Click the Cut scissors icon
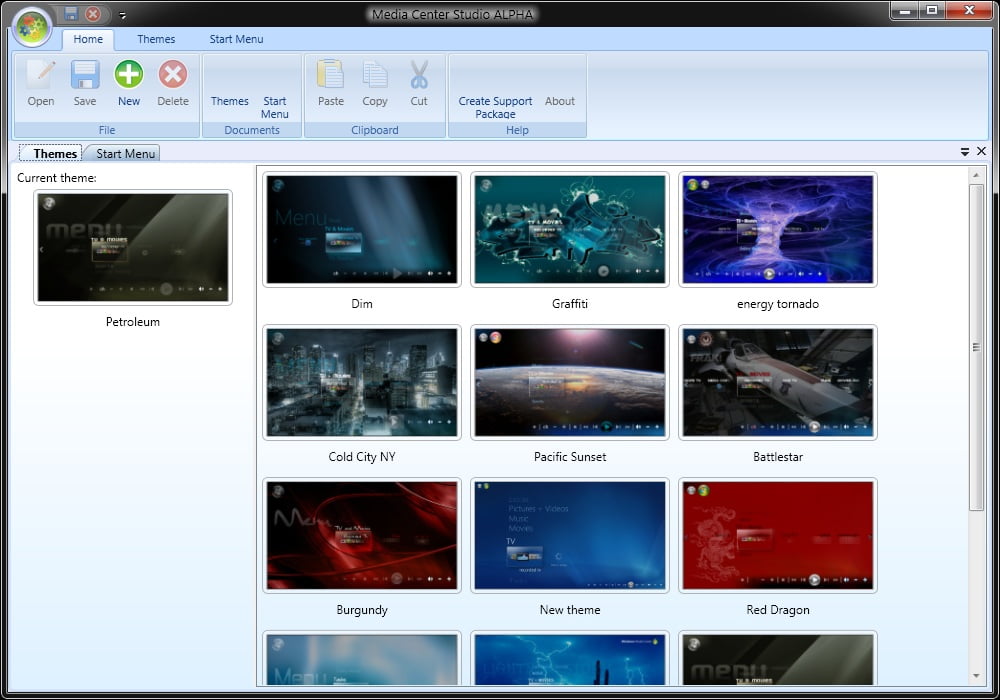 tap(419, 76)
